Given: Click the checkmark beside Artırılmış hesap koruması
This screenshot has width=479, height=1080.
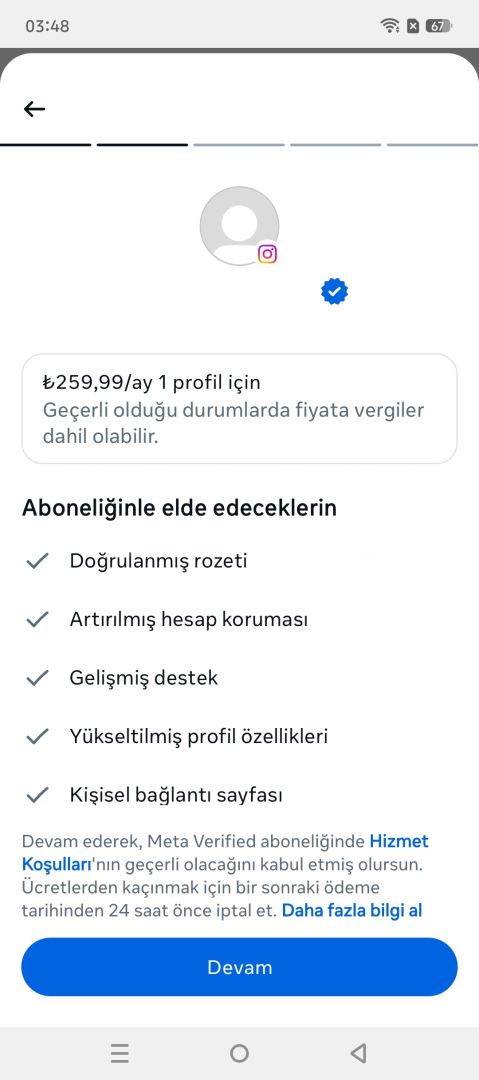Looking at the screenshot, I should click(37, 620).
